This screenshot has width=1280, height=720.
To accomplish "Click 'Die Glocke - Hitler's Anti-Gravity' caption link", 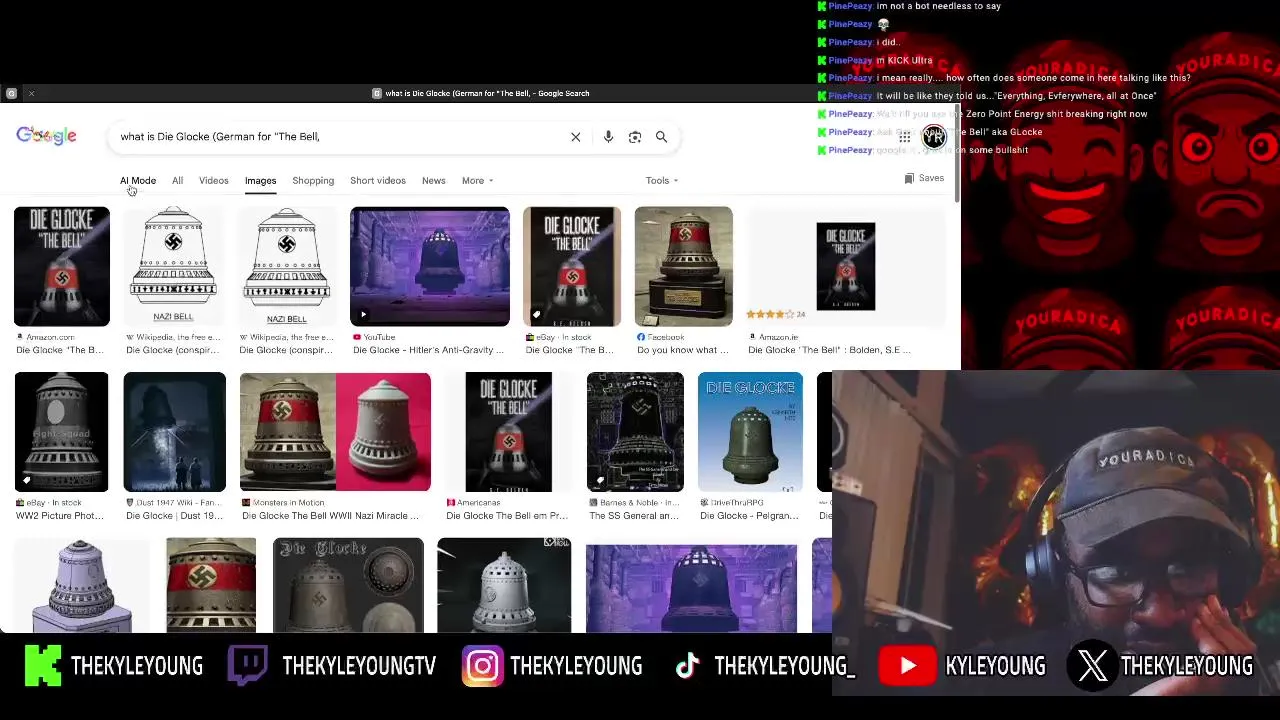I will click(x=428, y=350).
